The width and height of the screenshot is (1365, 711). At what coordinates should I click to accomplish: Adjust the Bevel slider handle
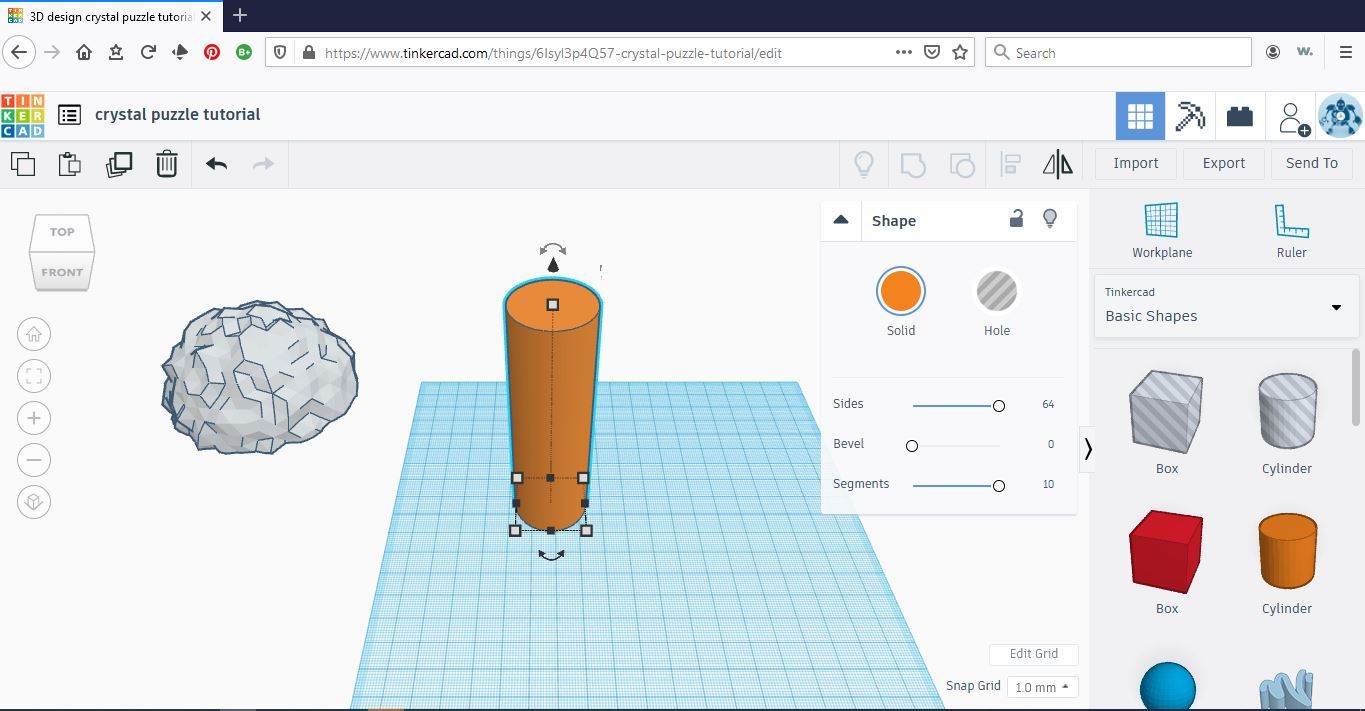click(x=912, y=445)
